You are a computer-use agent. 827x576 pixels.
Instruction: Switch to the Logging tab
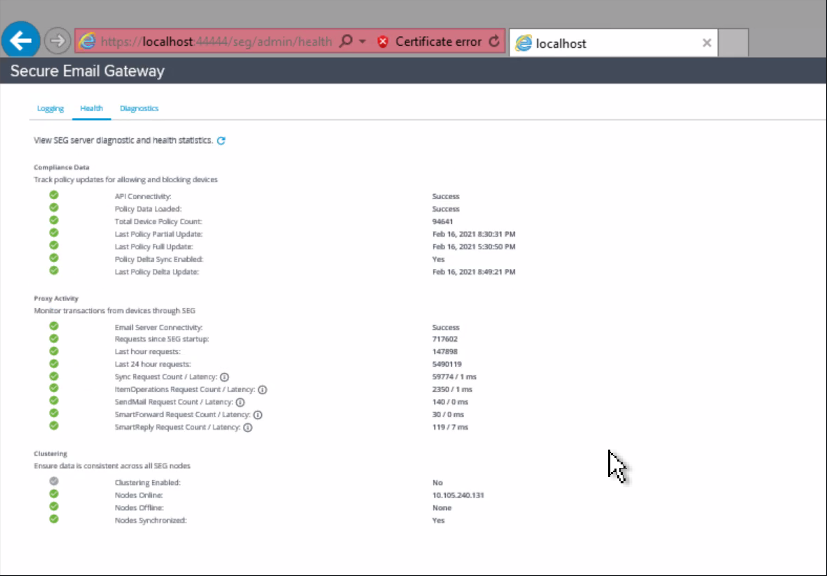click(x=49, y=108)
